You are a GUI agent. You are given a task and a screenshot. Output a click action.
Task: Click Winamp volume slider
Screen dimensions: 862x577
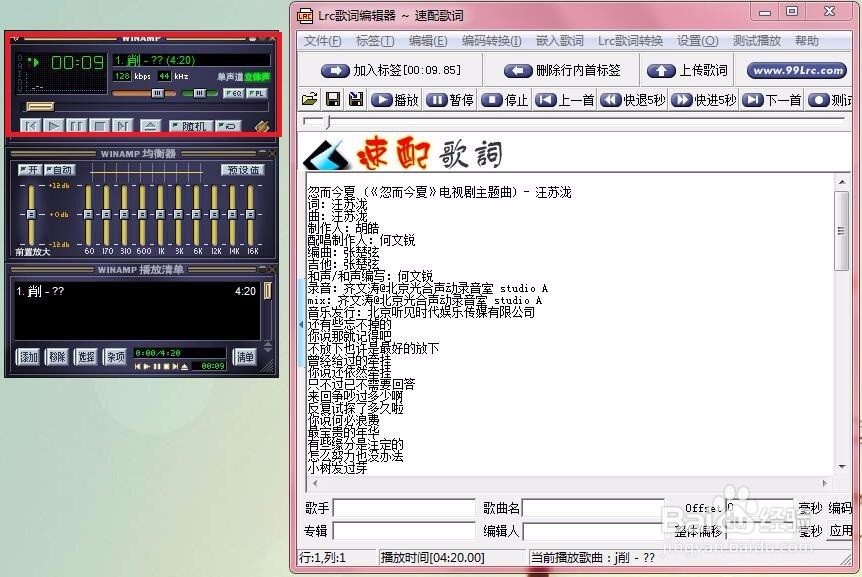(x=158, y=93)
